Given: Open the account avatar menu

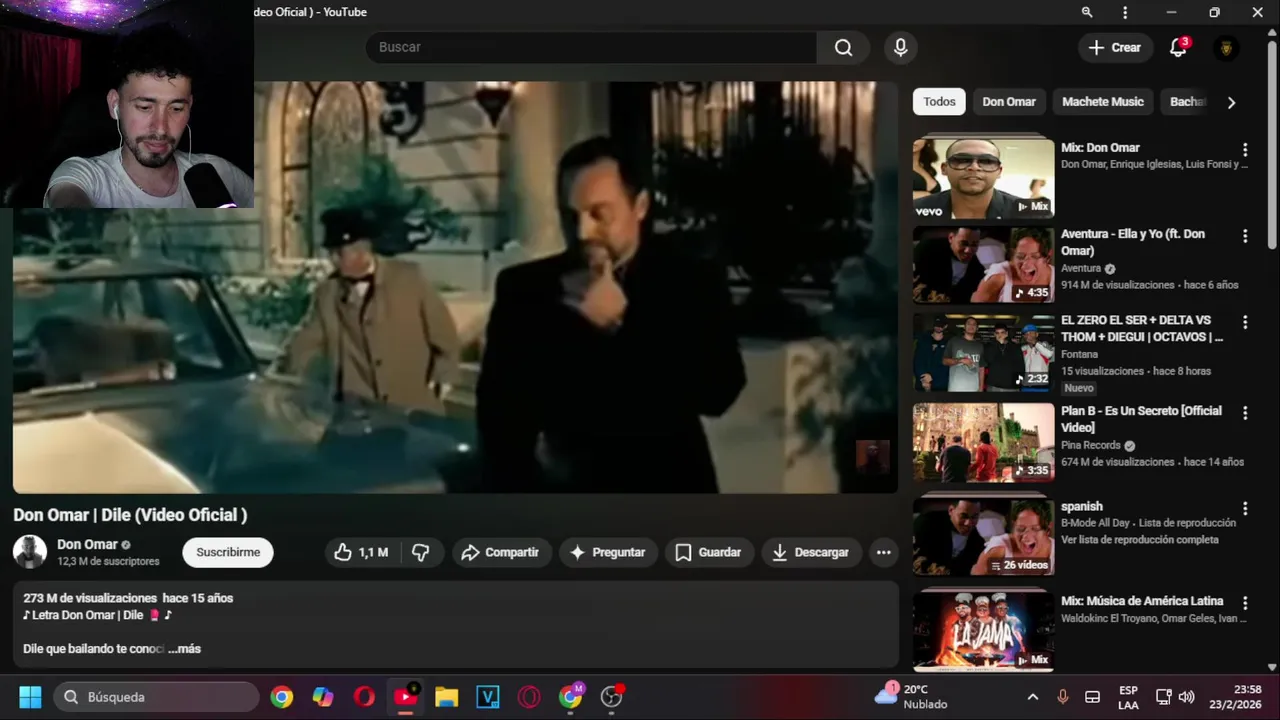Looking at the screenshot, I should [x=1226, y=48].
